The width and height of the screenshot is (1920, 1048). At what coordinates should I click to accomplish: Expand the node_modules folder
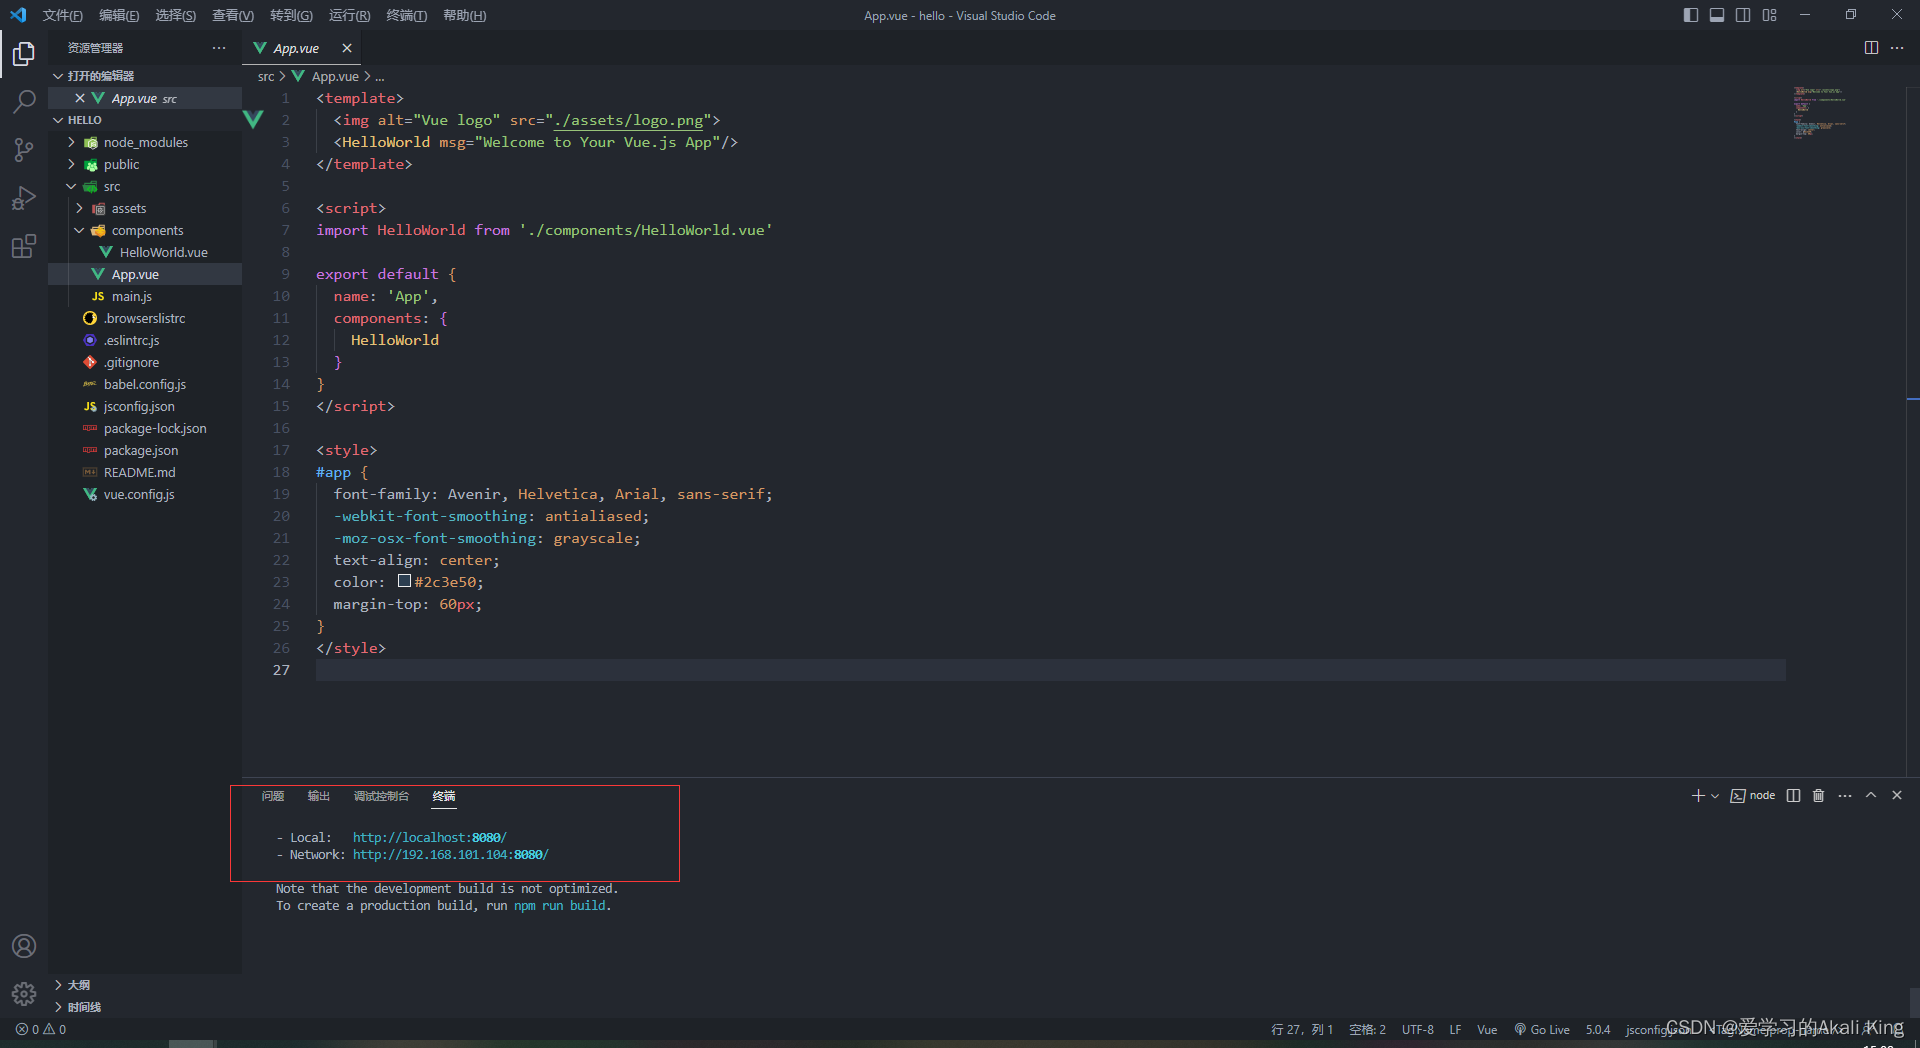coord(146,142)
